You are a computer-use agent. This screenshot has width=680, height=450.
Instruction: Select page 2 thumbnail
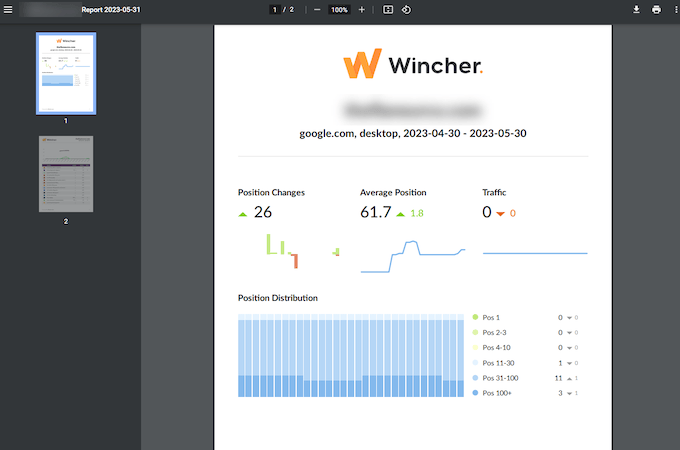point(66,174)
